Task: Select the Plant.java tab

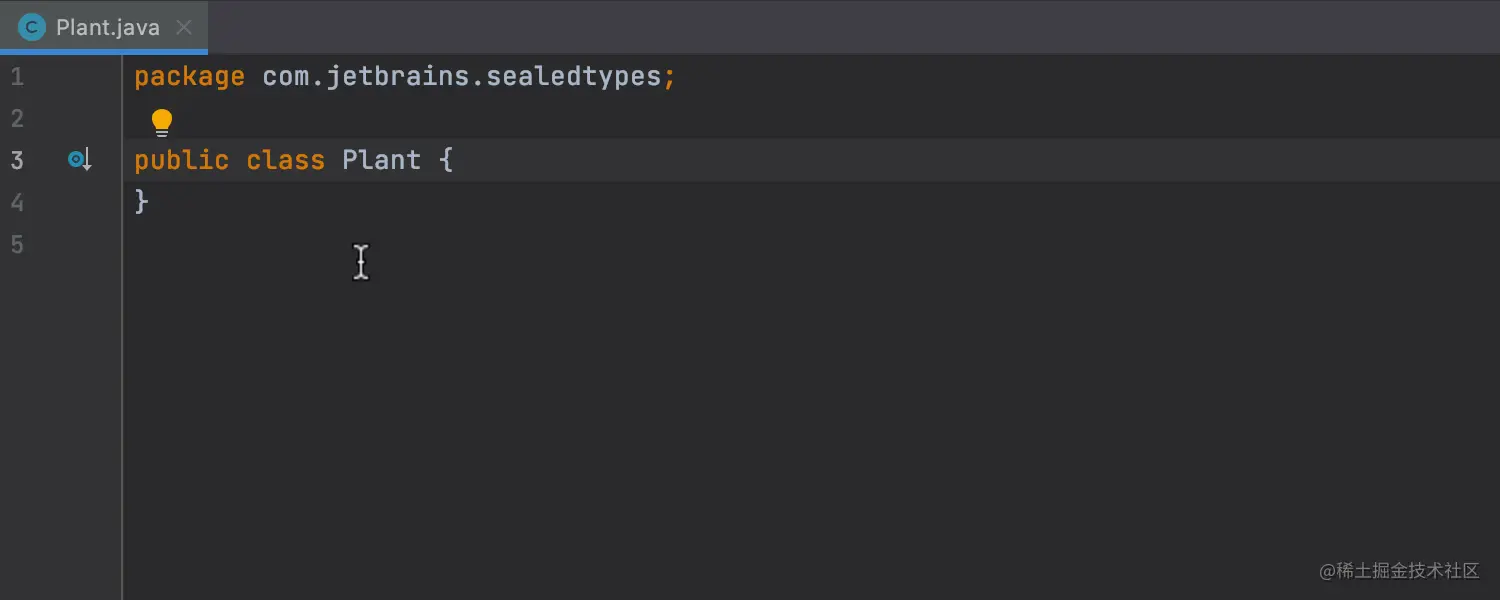Action: (x=107, y=27)
